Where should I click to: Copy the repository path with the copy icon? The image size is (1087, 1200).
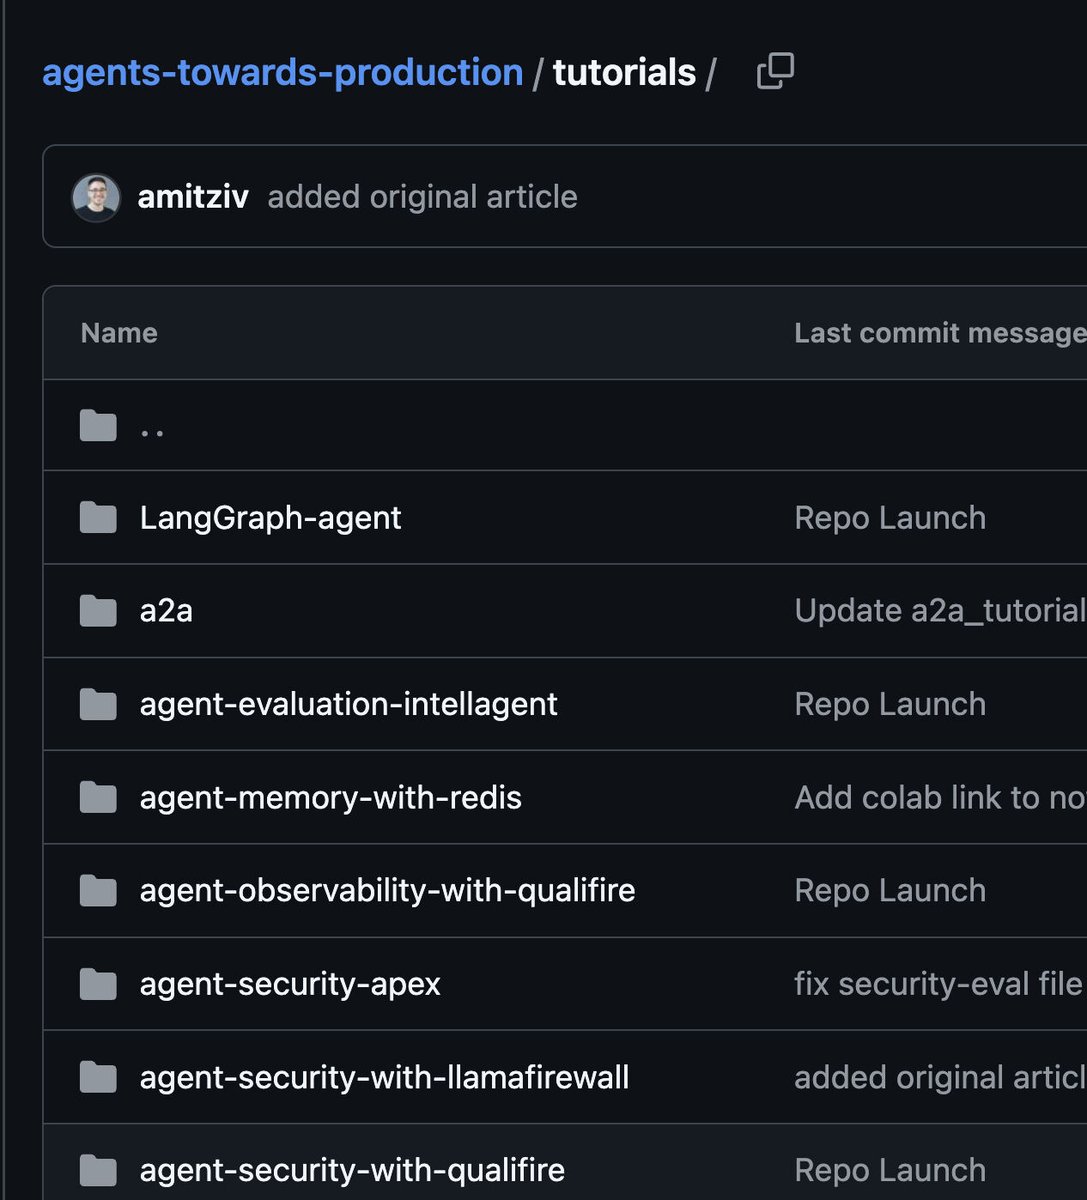pos(775,71)
